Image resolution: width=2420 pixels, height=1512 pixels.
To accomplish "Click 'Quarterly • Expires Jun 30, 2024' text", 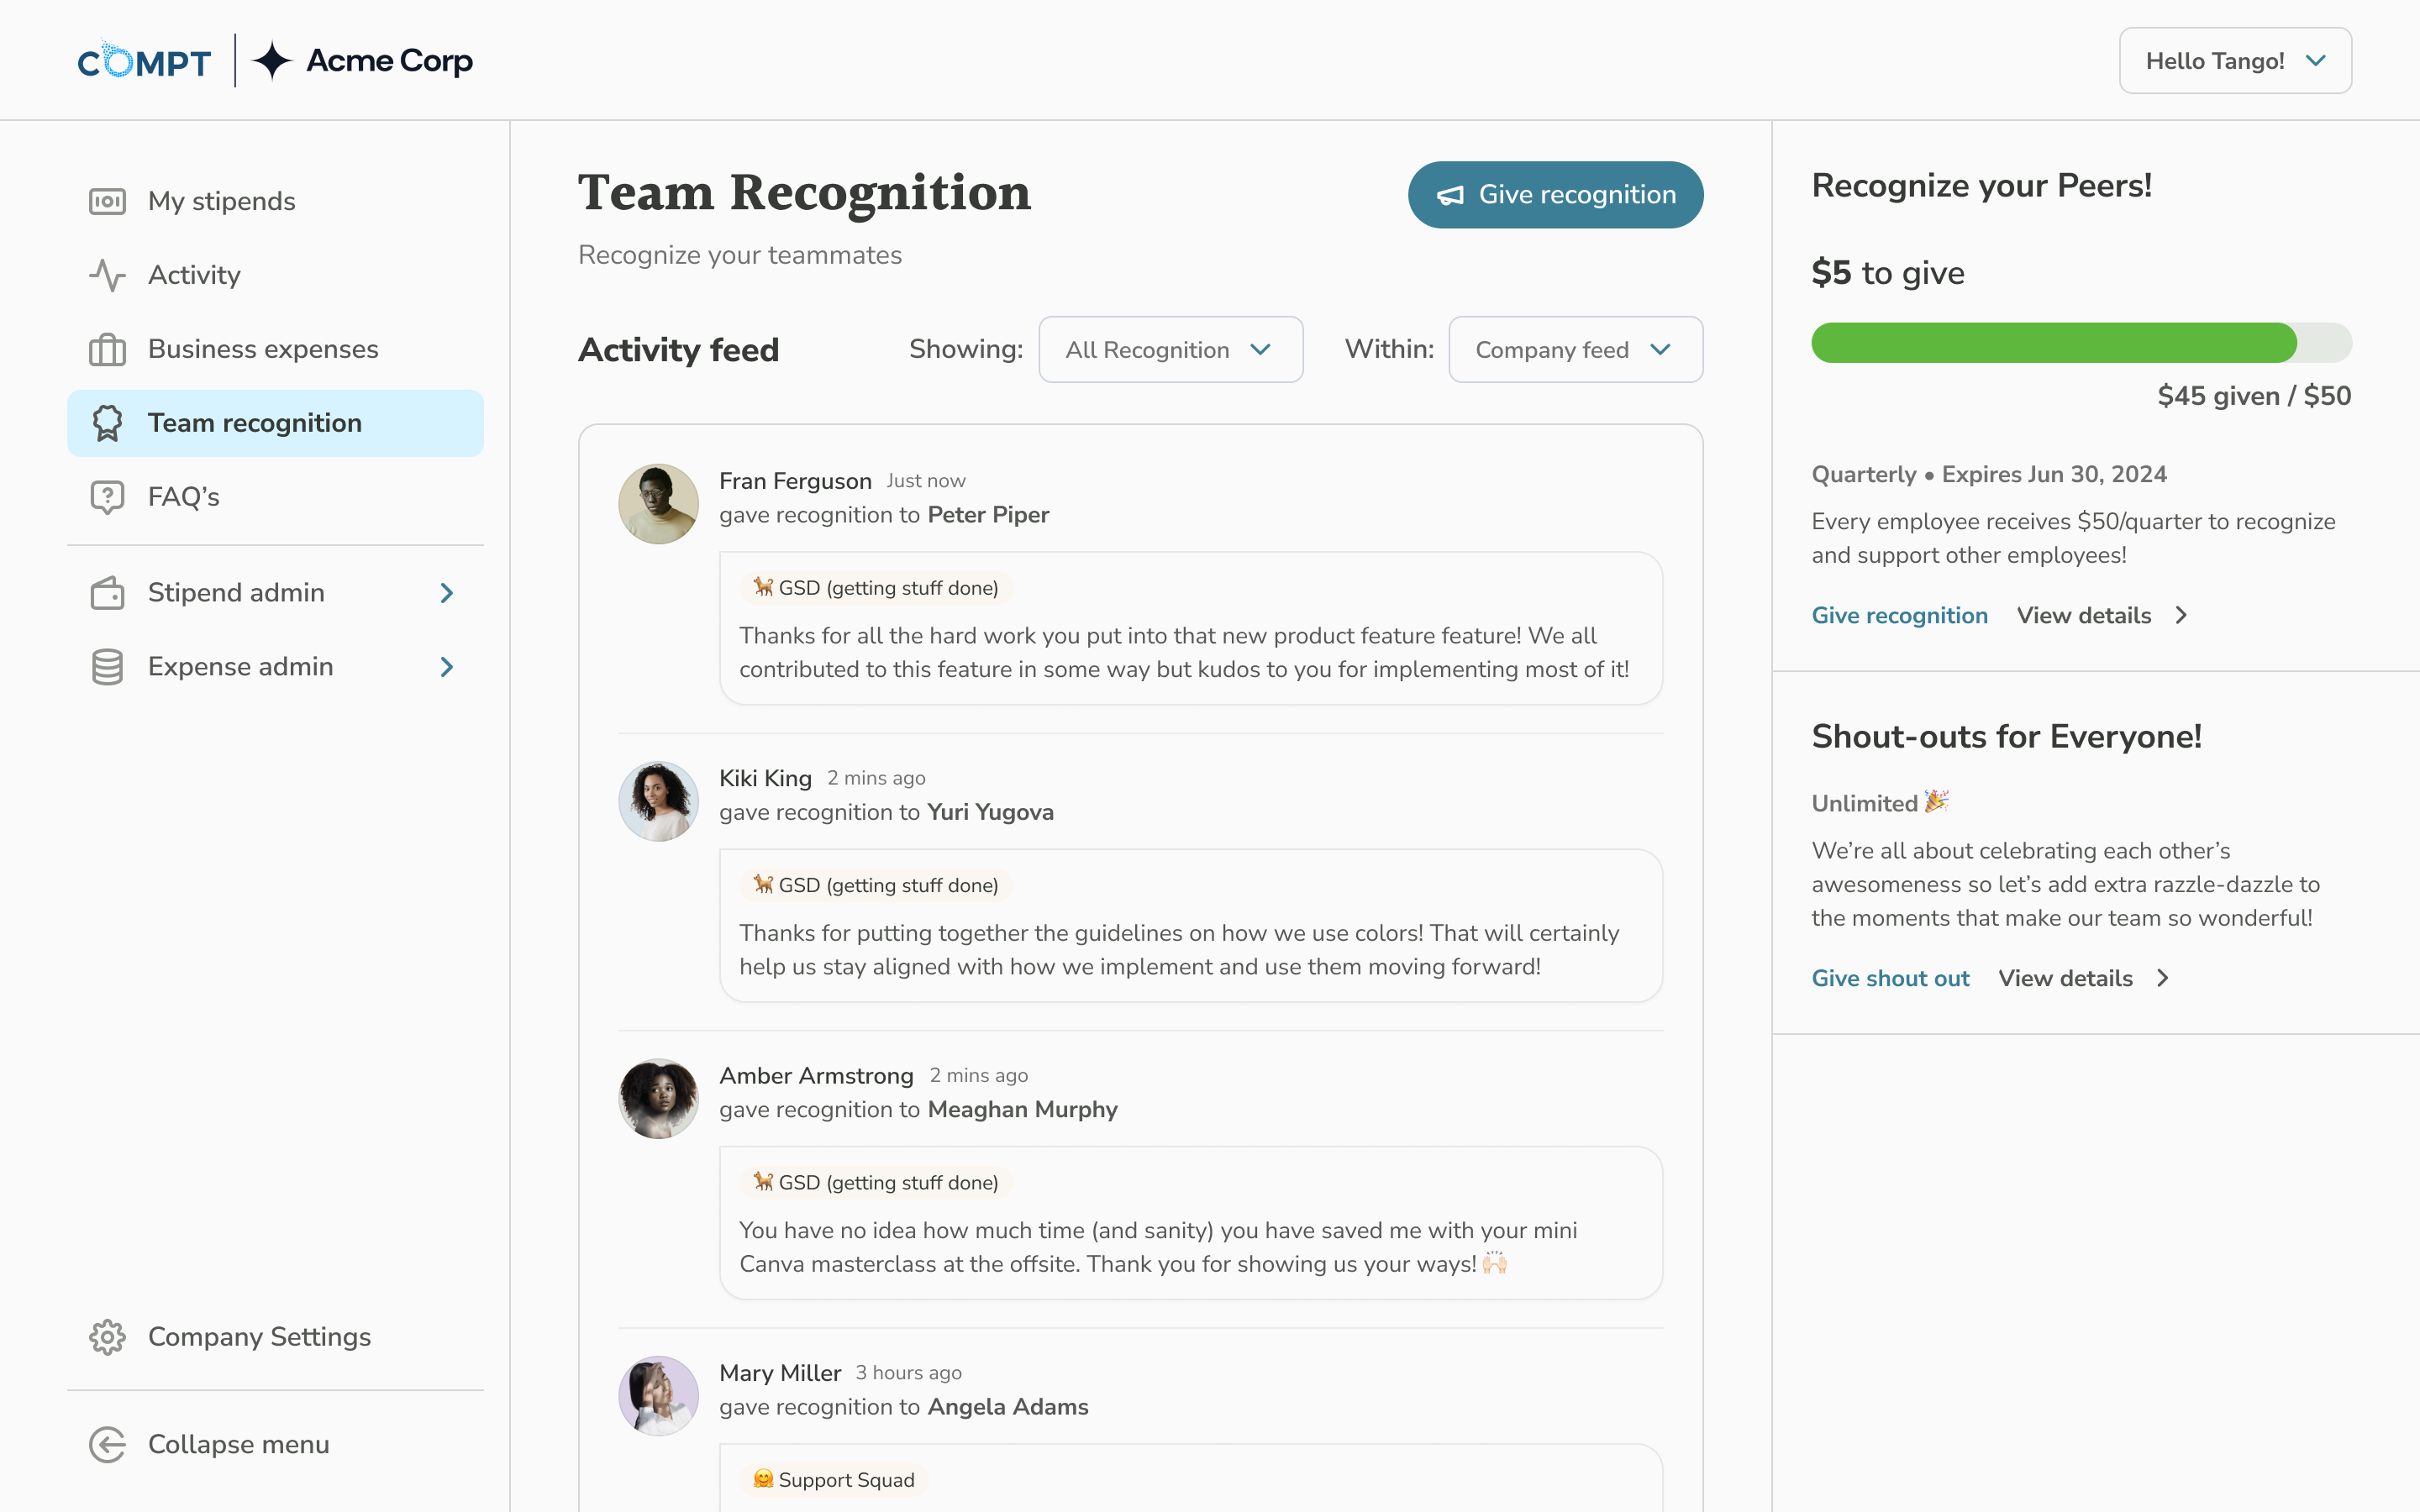I will coord(1989,475).
